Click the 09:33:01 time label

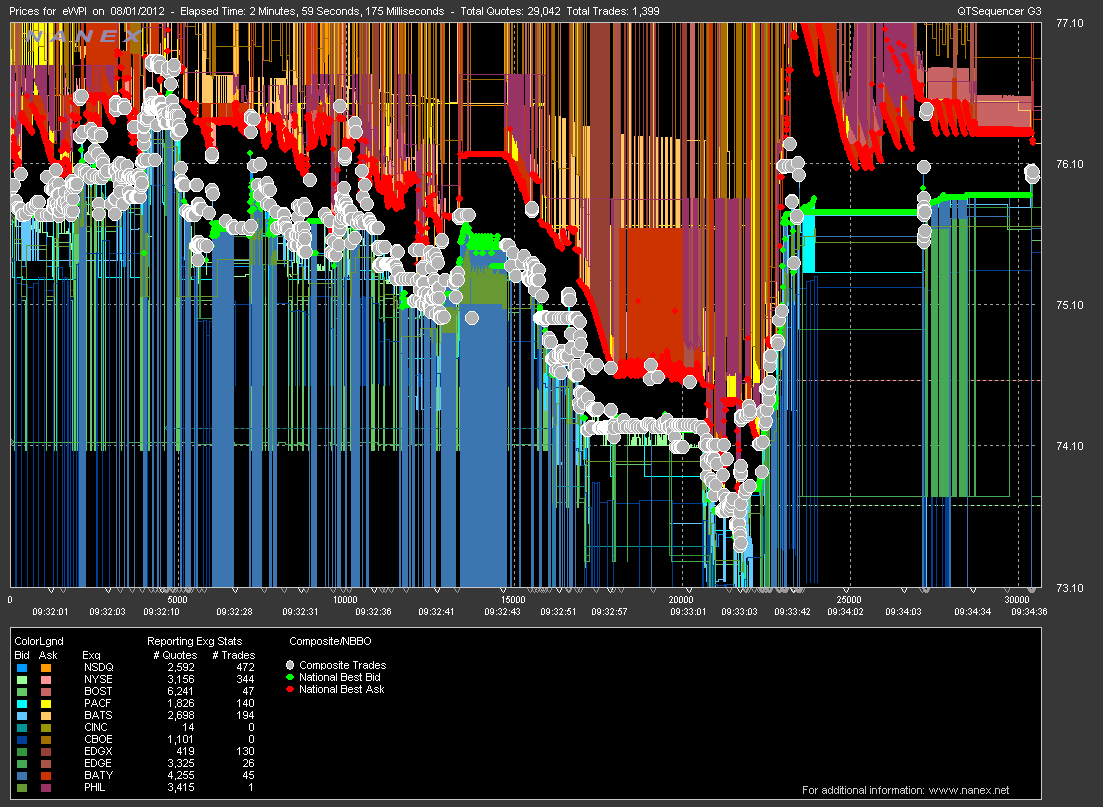coord(688,612)
